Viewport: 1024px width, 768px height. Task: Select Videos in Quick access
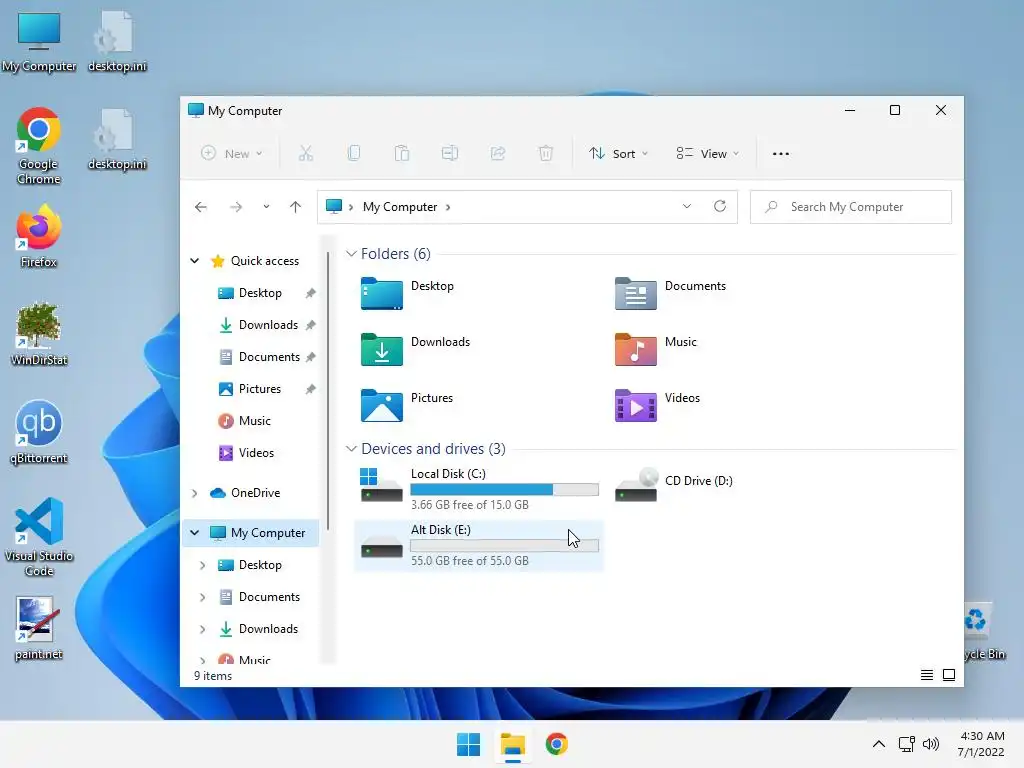click(x=256, y=453)
